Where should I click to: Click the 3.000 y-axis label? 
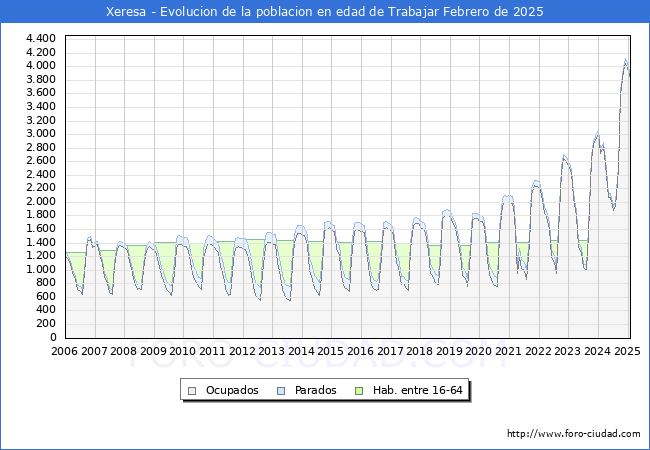pyautogui.click(x=41, y=133)
